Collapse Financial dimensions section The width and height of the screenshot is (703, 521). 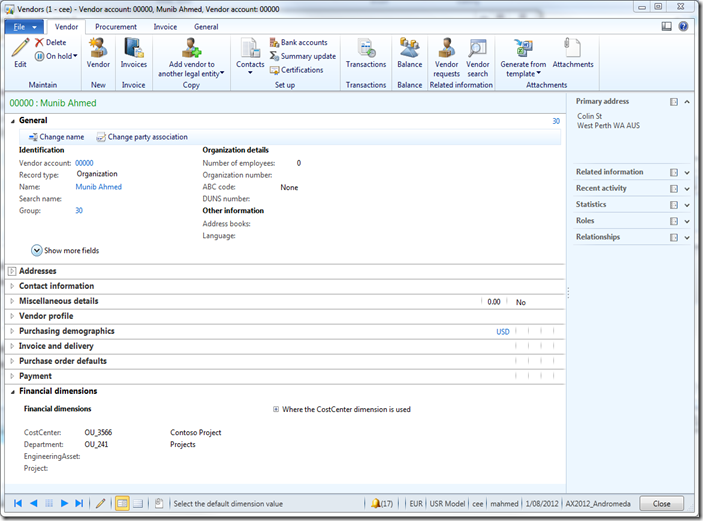pos(13,392)
